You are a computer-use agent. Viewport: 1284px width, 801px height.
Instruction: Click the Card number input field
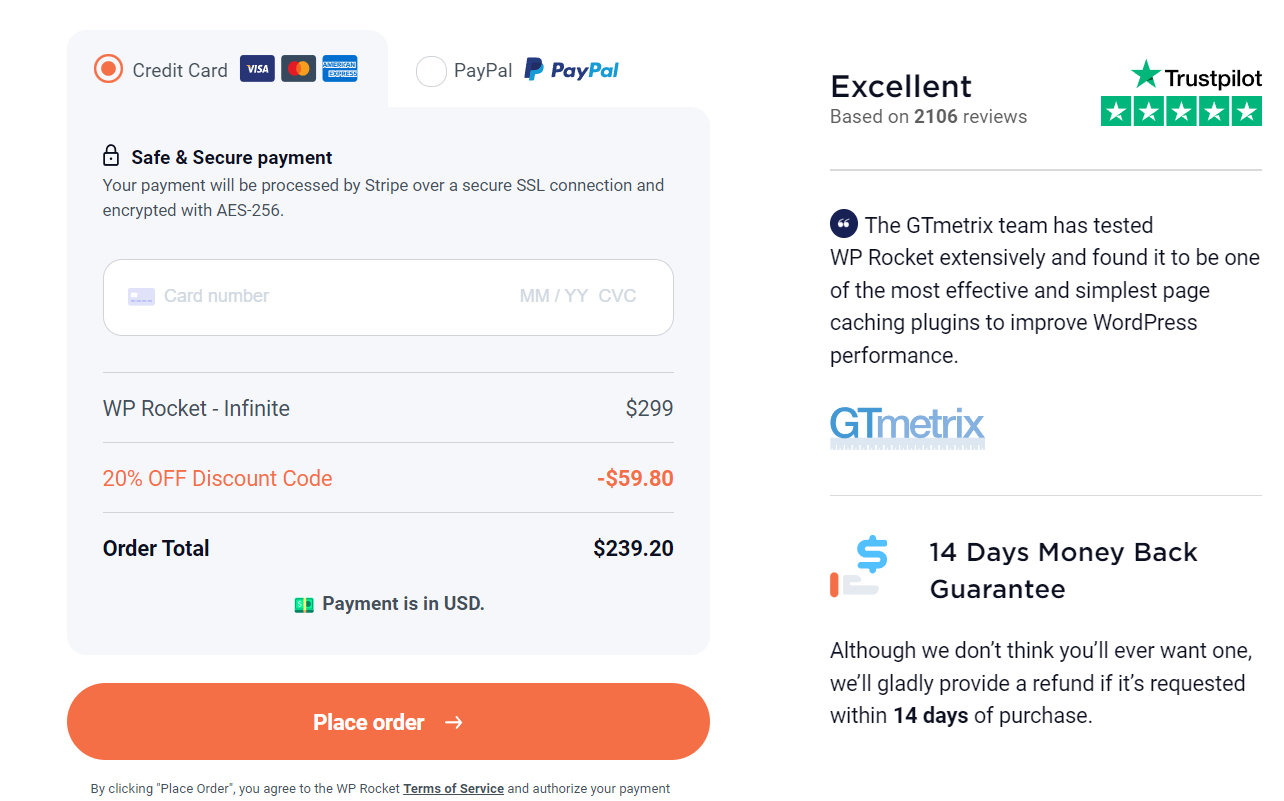(300, 296)
